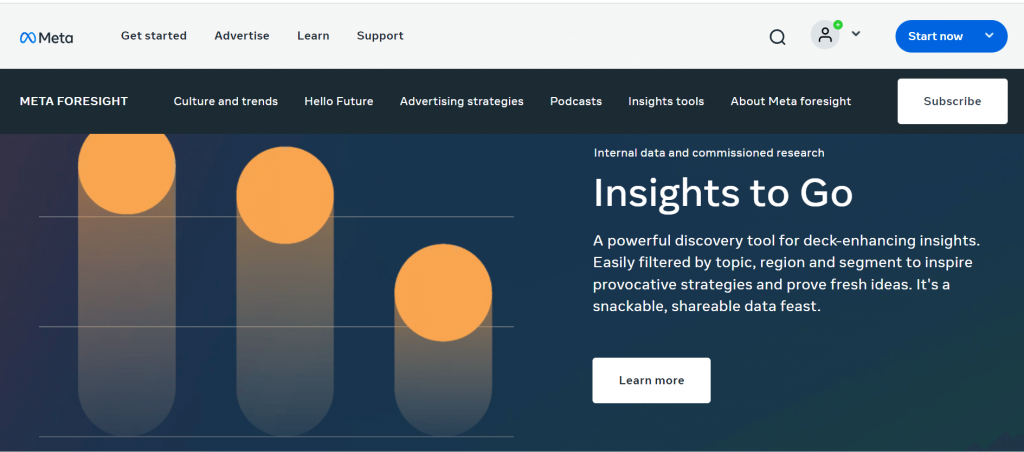Open the Podcasts section
1024x452 pixels.
coord(576,101)
